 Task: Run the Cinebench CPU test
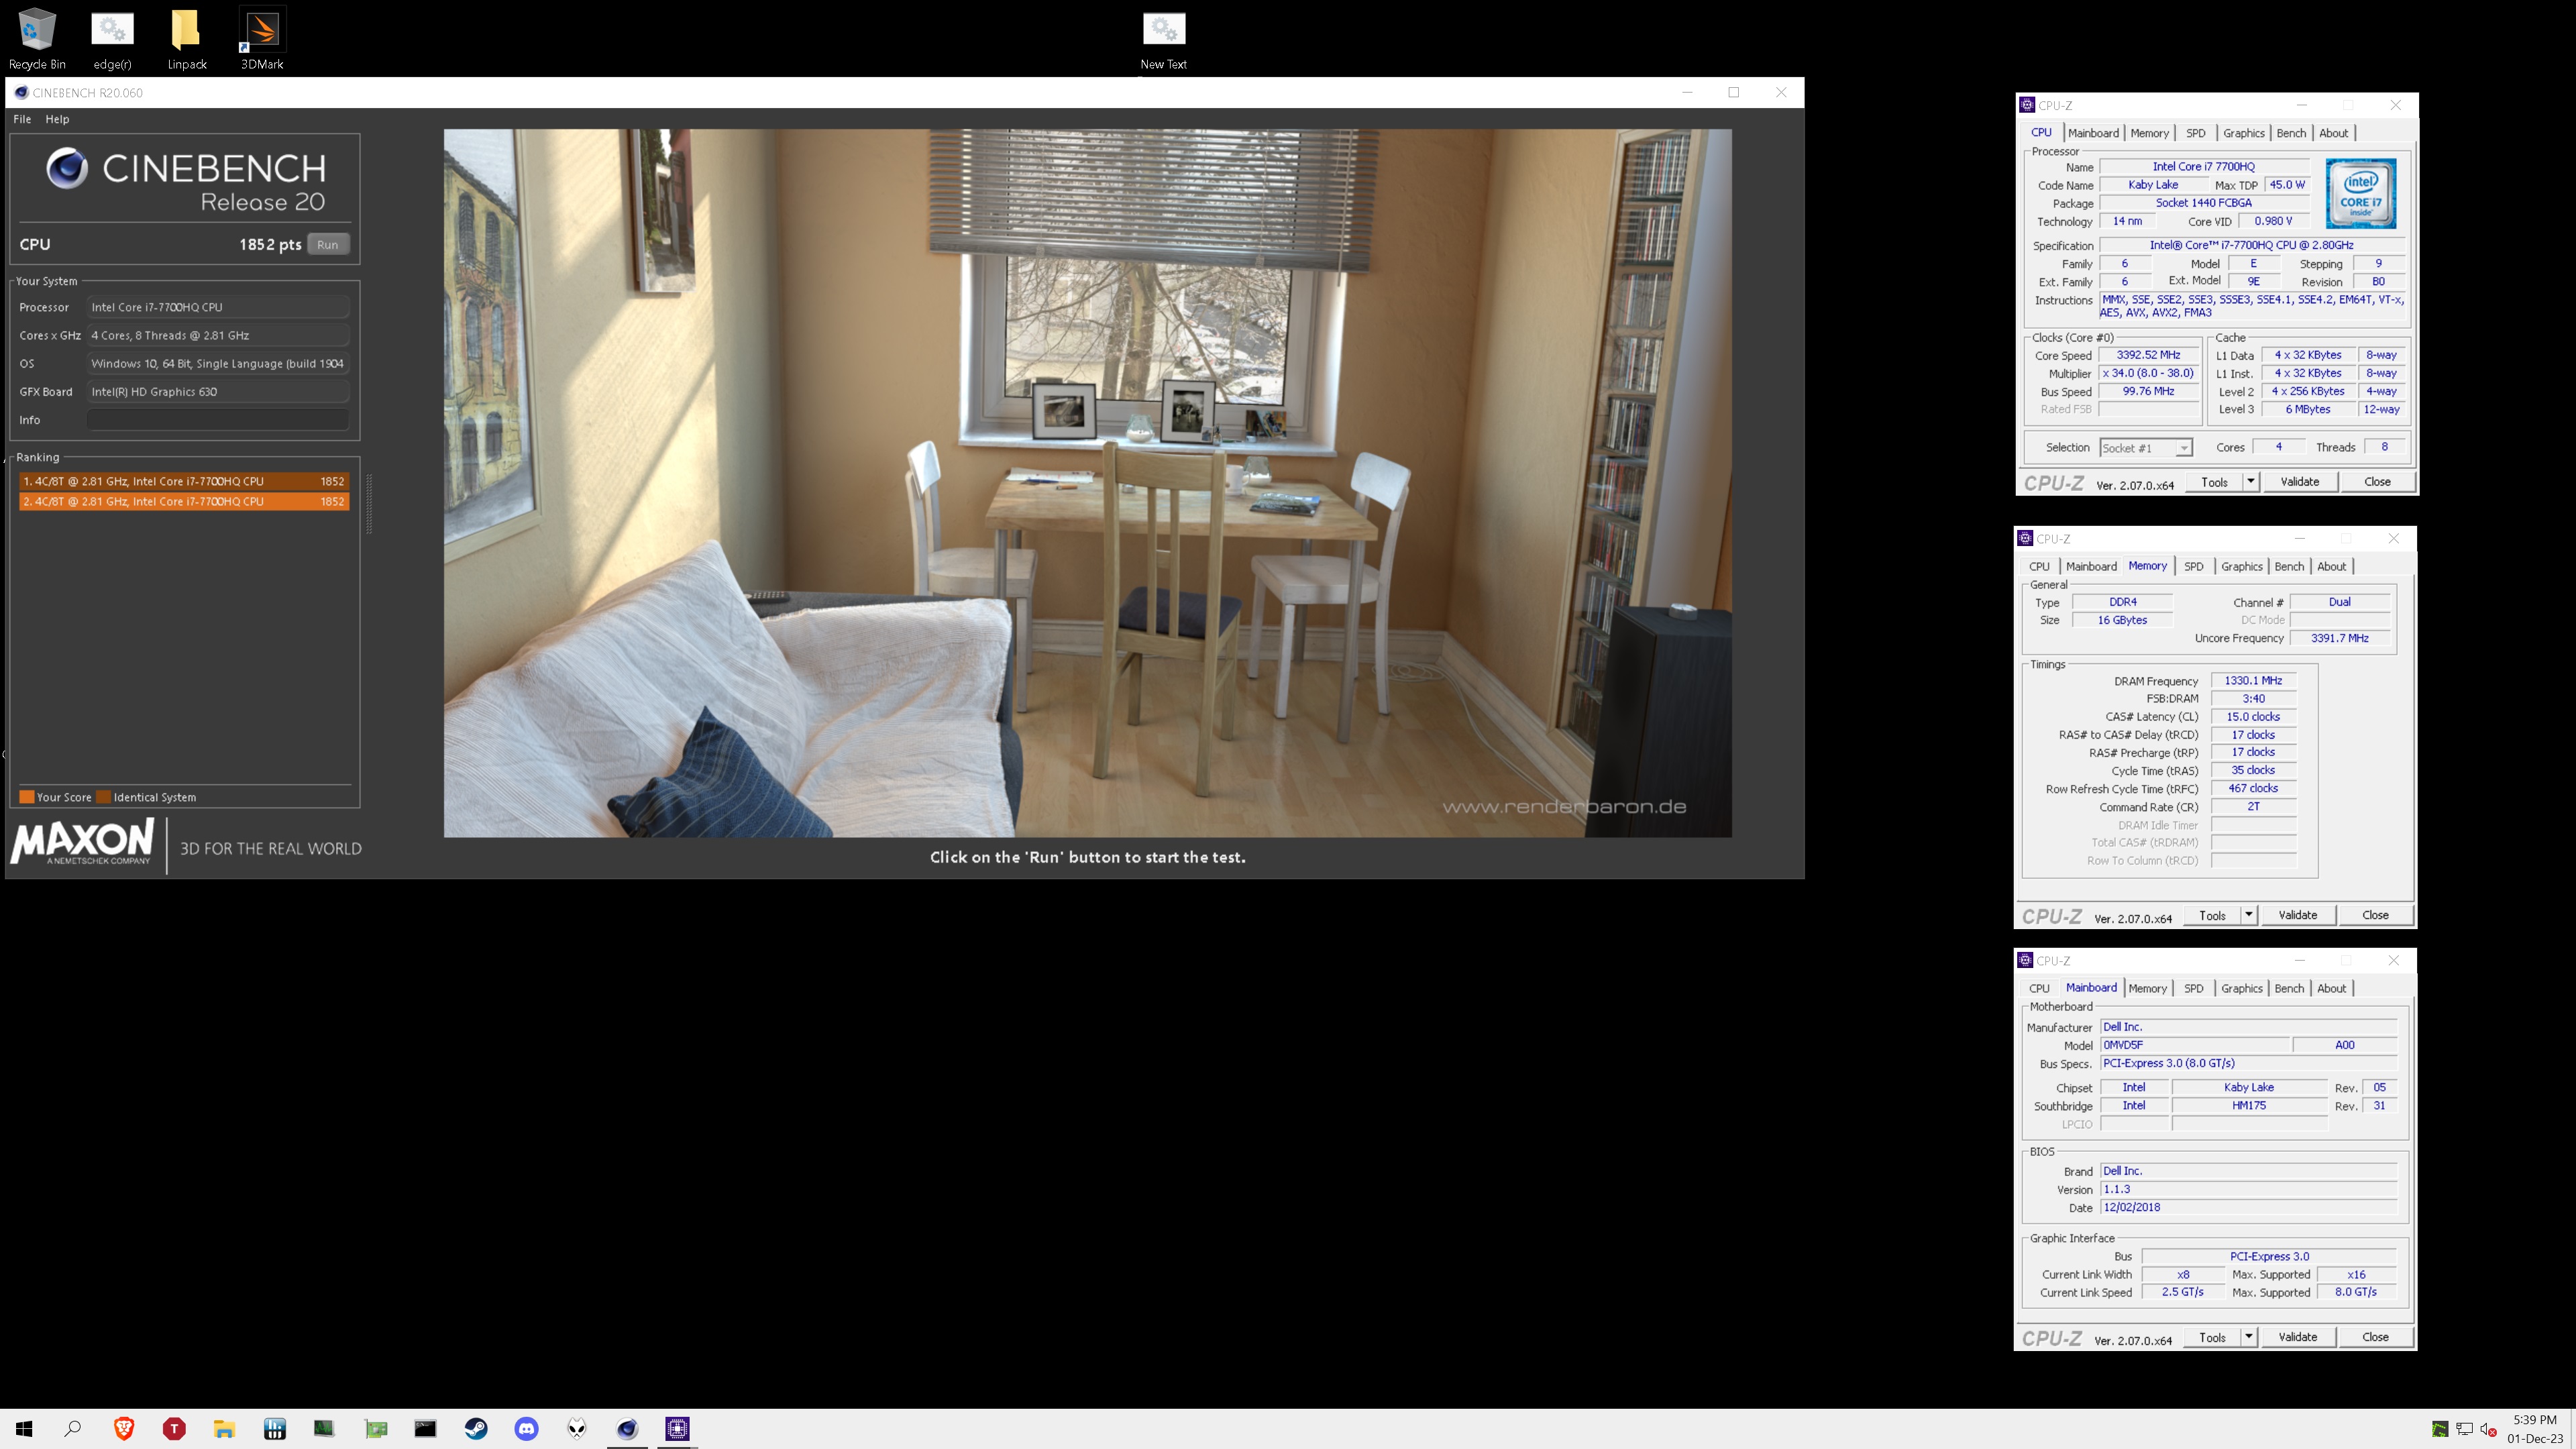(328, 244)
